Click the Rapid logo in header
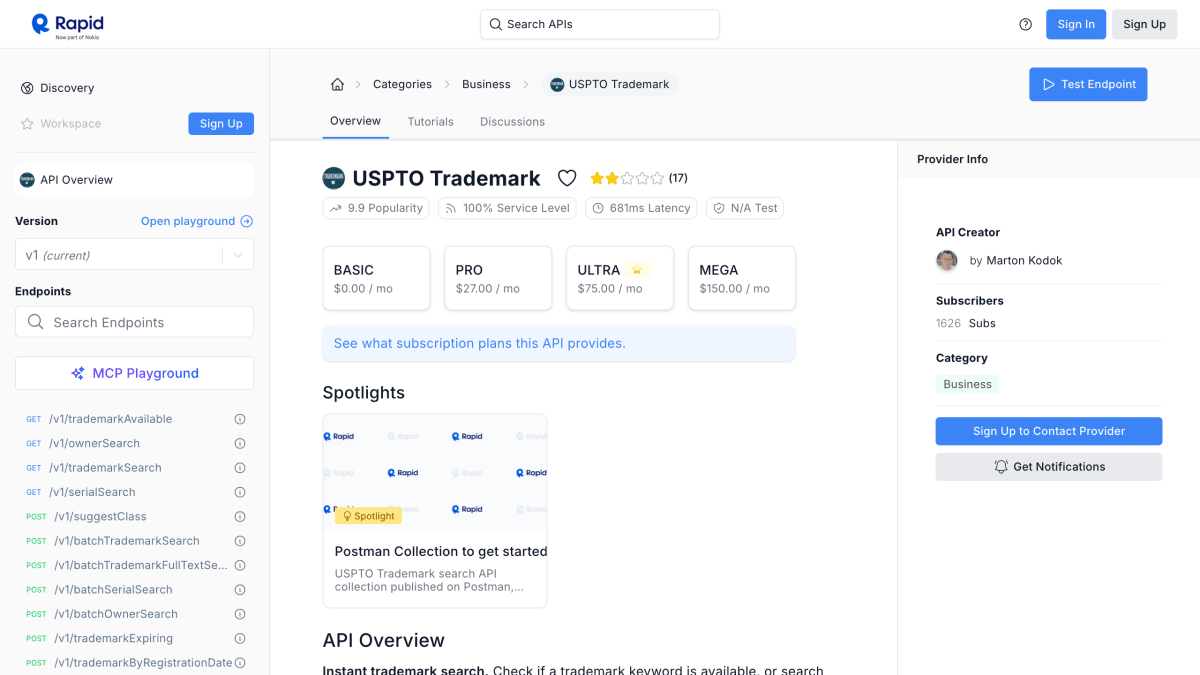 [67, 24]
